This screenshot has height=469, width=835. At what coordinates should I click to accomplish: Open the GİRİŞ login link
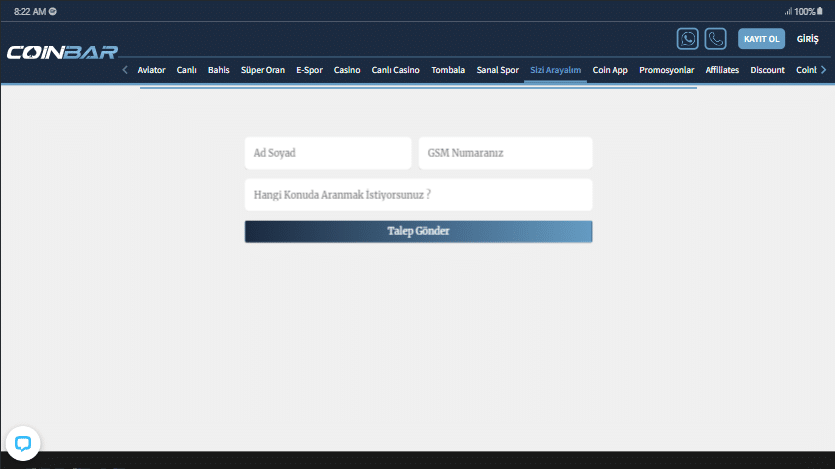807,39
